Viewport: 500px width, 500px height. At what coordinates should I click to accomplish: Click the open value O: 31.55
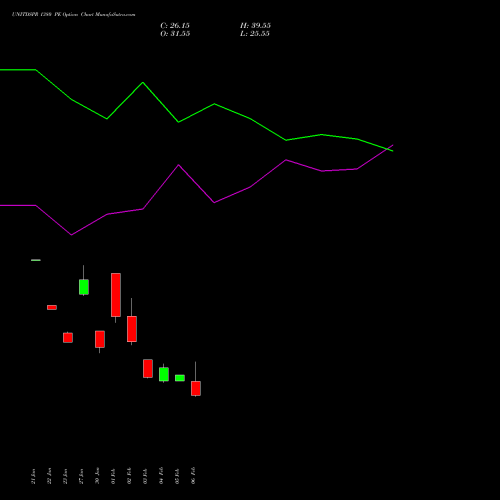coord(175,34)
